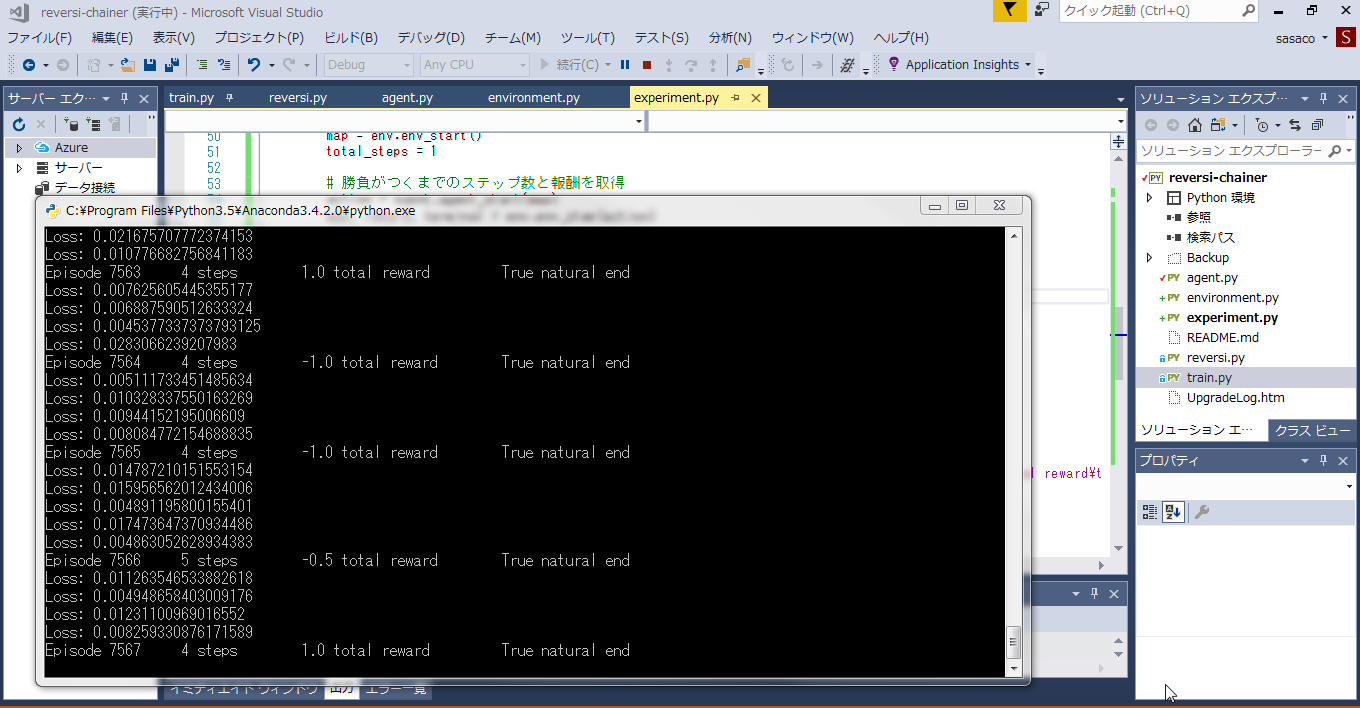Select the 検索パス node

tap(1210, 238)
